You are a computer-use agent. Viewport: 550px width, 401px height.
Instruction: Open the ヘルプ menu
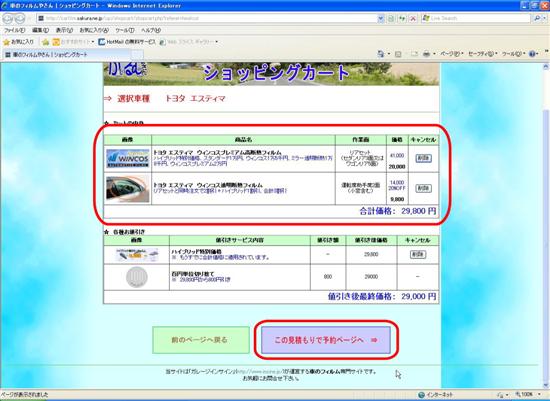pos(150,31)
